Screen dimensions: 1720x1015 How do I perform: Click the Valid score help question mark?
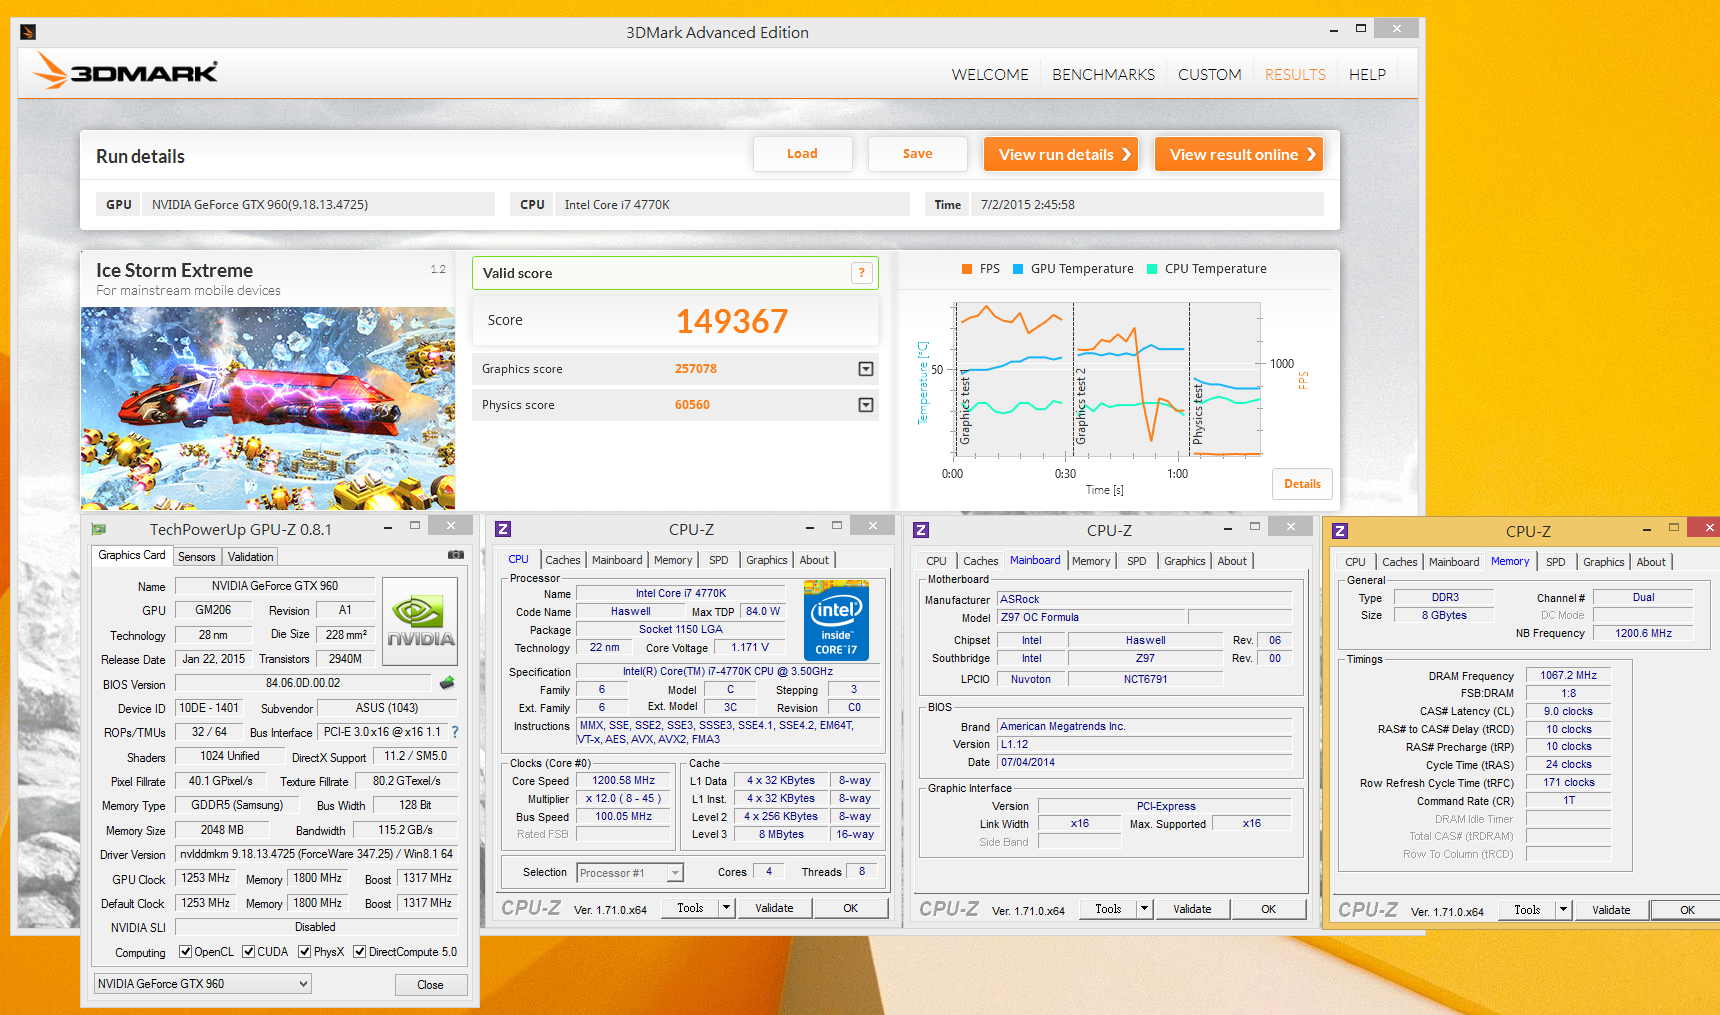pos(861,273)
